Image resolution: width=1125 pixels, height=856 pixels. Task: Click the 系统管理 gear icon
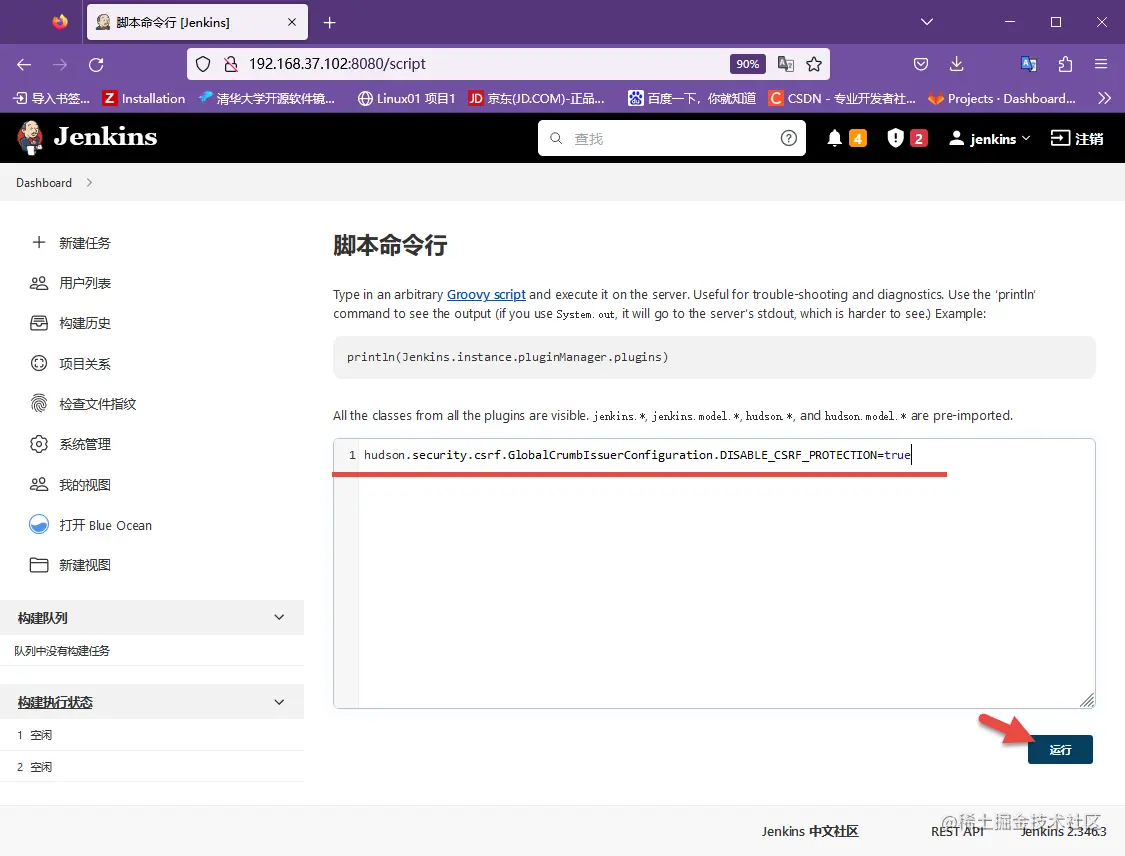[x=39, y=444]
